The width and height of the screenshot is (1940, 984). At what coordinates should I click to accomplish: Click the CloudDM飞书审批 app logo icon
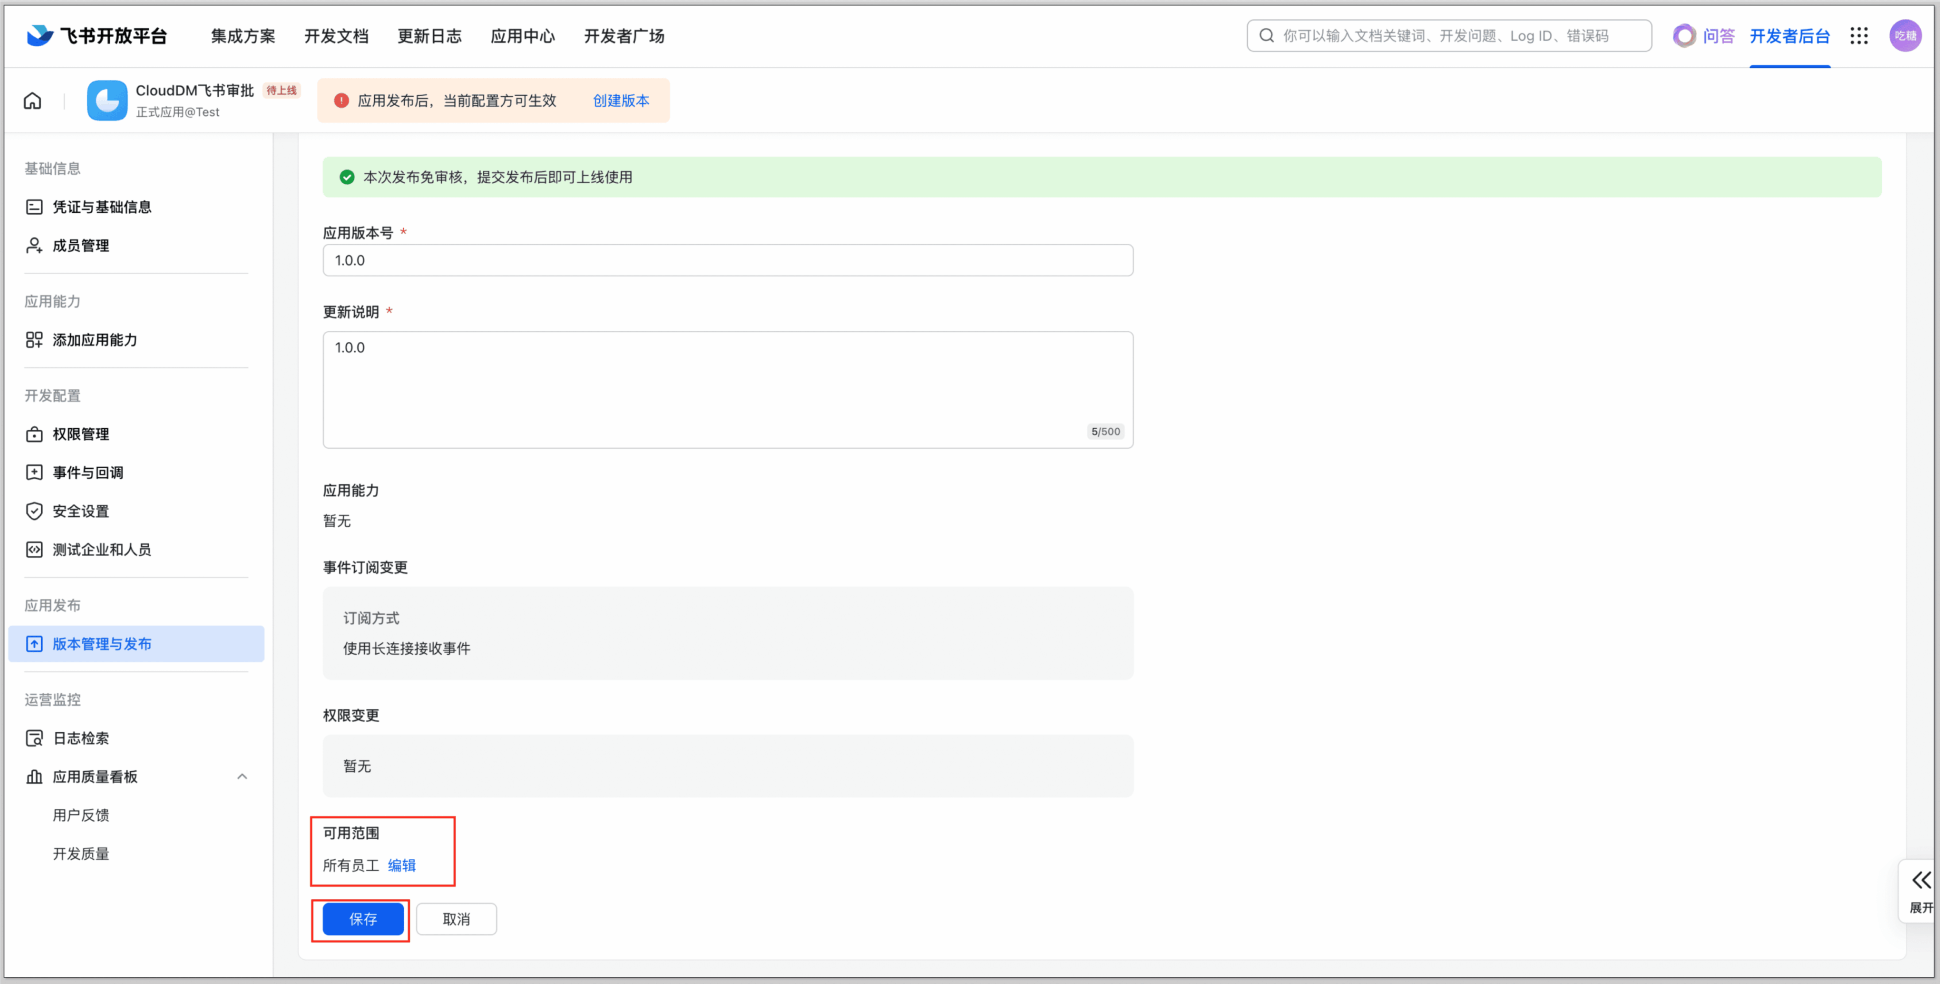(x=107, y=101)
